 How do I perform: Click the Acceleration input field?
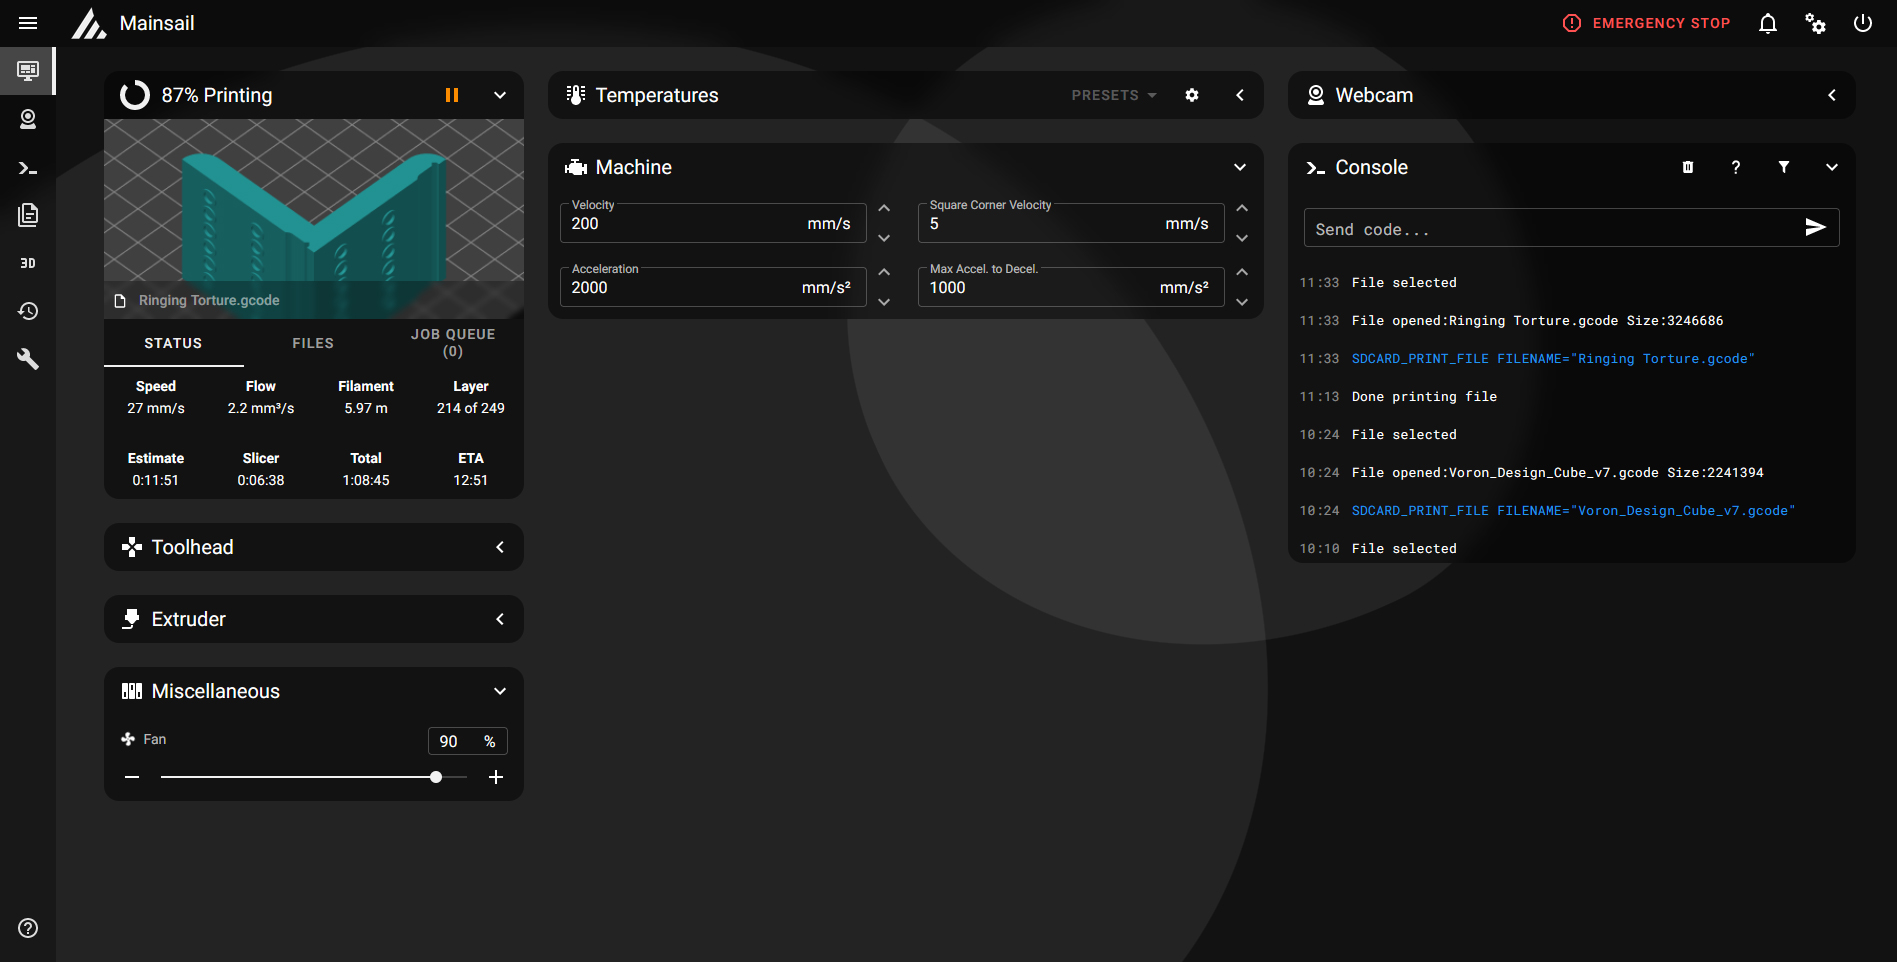[713, 287]
